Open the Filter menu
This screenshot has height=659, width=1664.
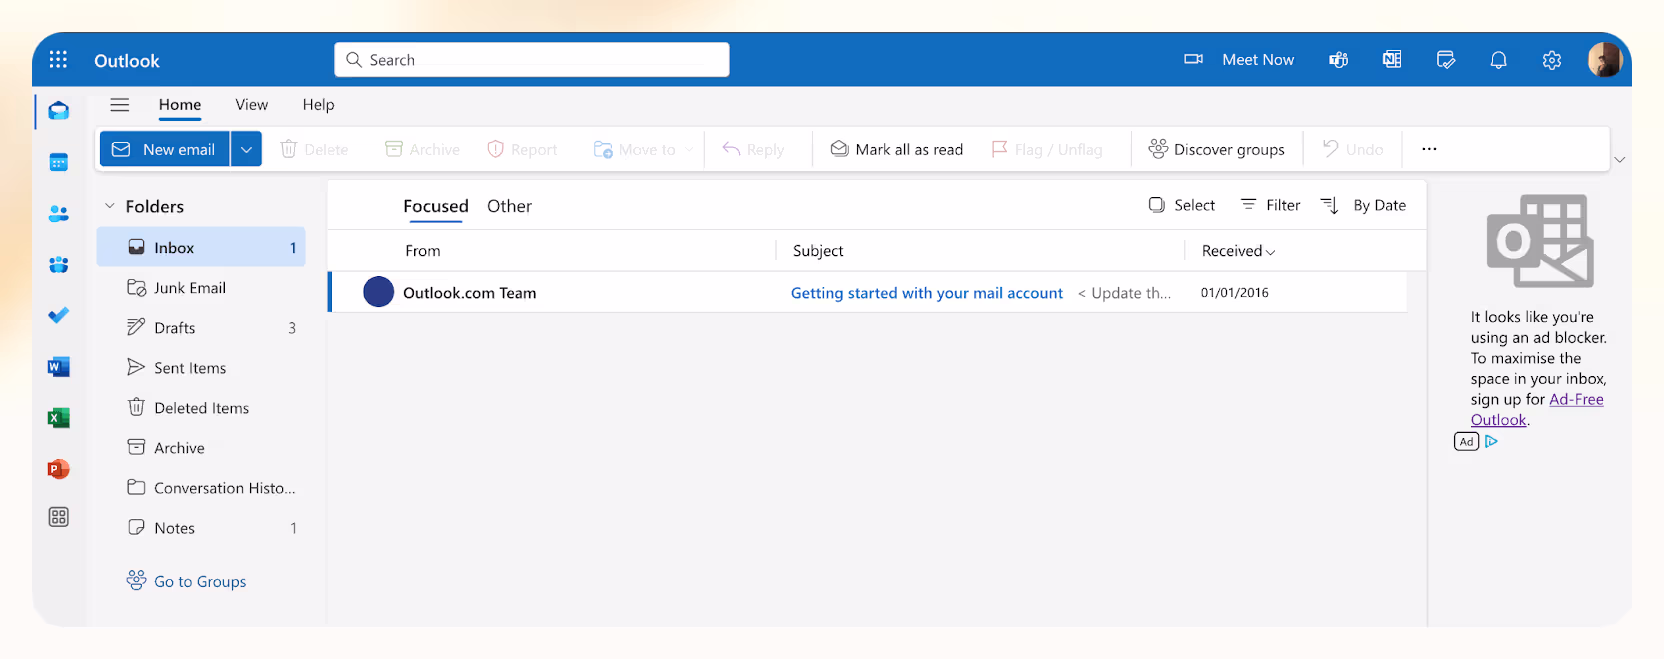coord(1270,205)
